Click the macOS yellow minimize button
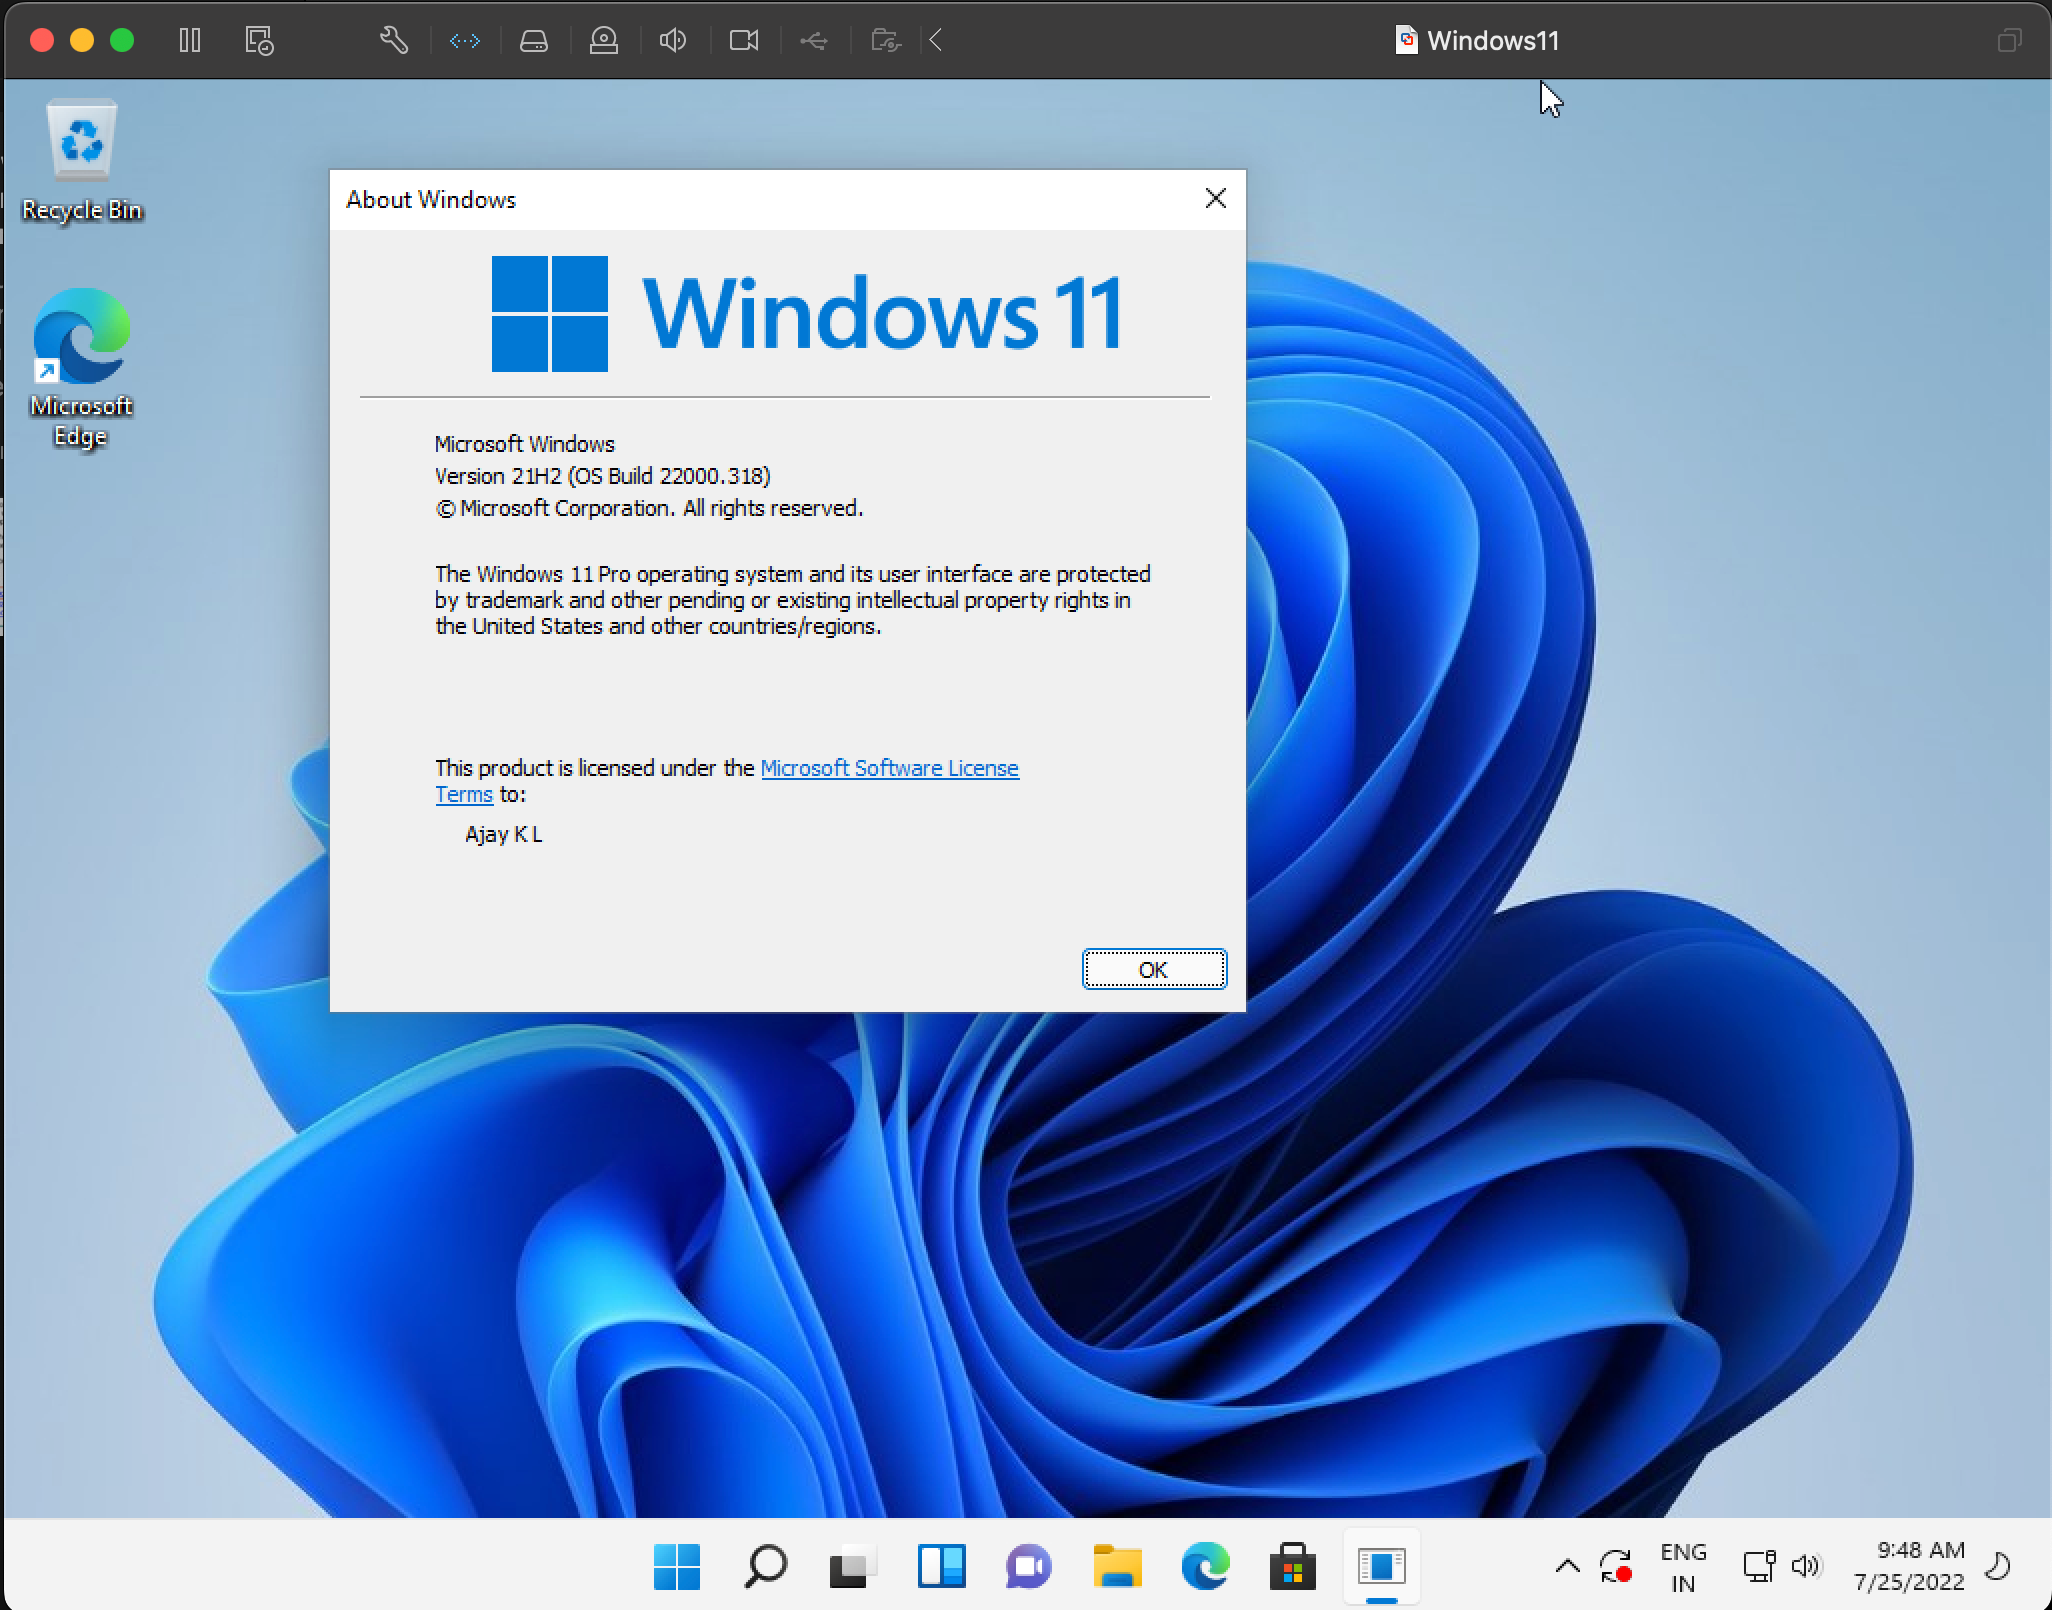Image resolution: width=2052 pixels, height=1610 pixels. coord(82,40)
